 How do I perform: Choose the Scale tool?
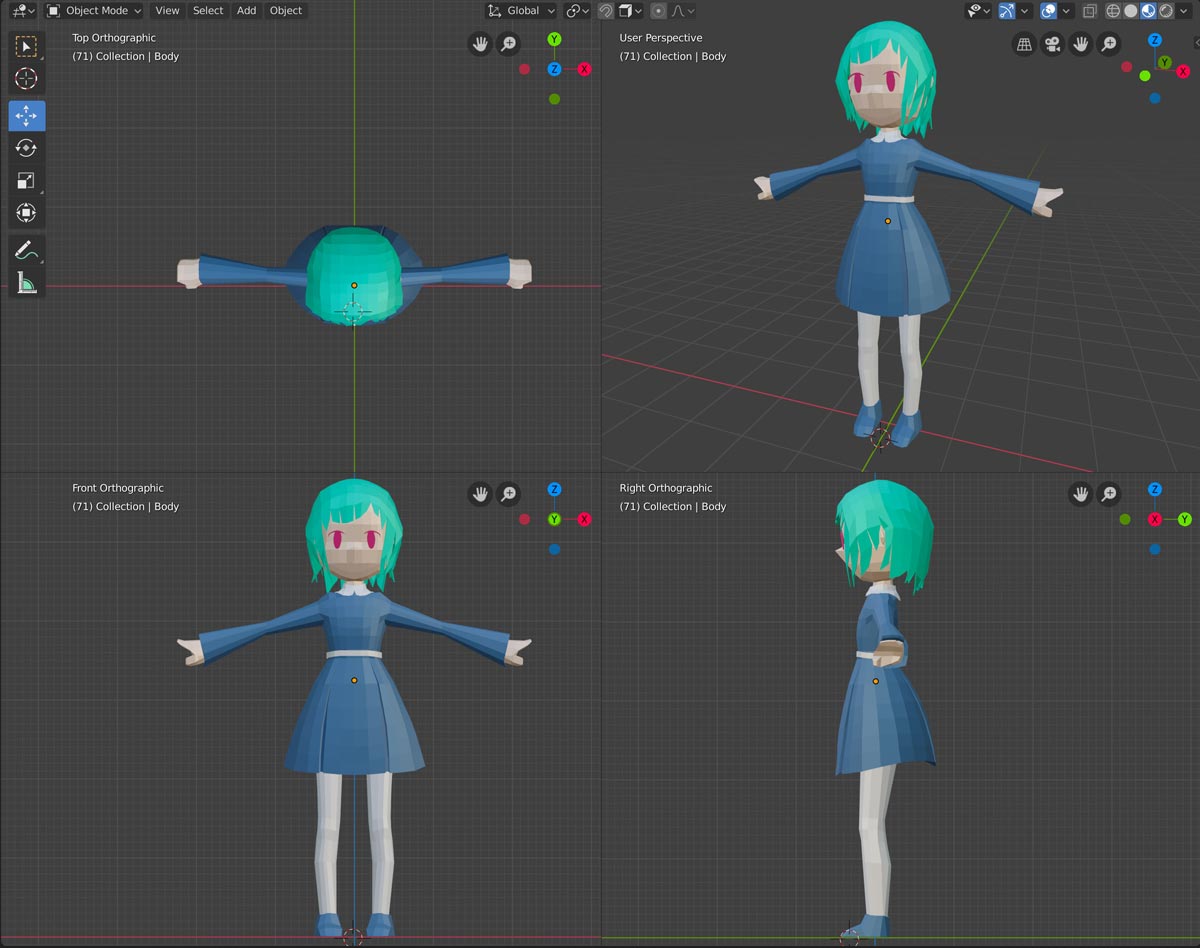(26, 181)
